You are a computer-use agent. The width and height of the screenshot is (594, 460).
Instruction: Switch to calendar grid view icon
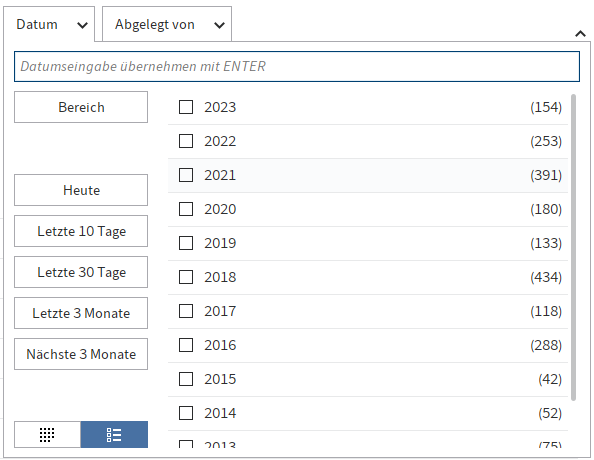[x=47, y=434]
